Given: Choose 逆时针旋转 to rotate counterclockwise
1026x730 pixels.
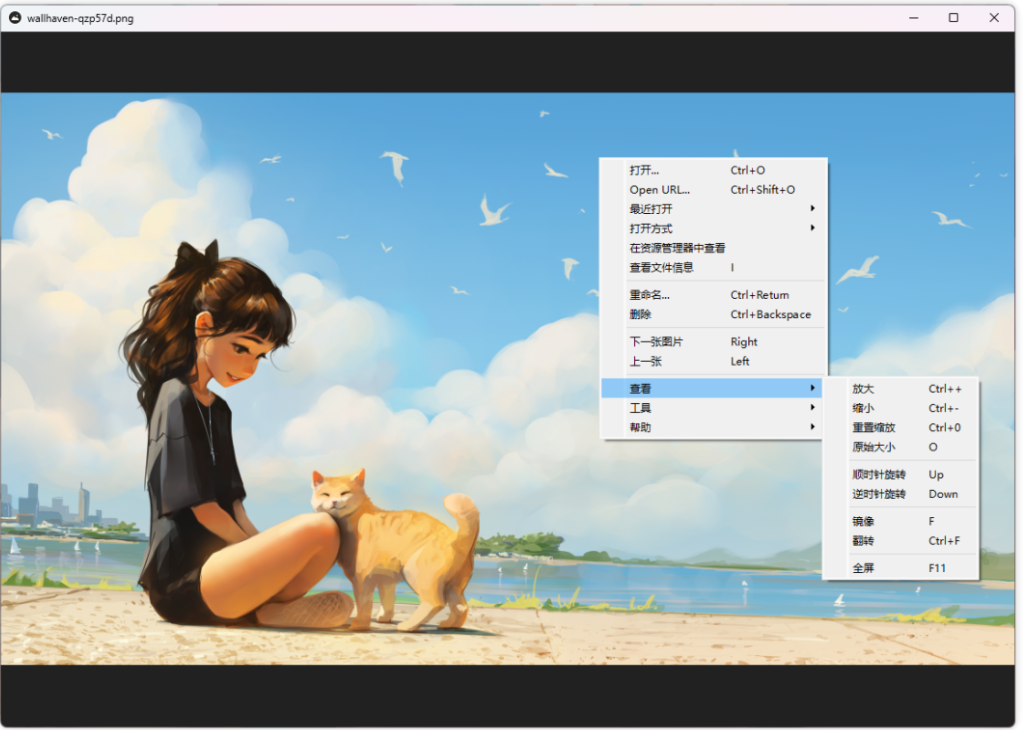Looking at the screenshot, I should (900, 495).
